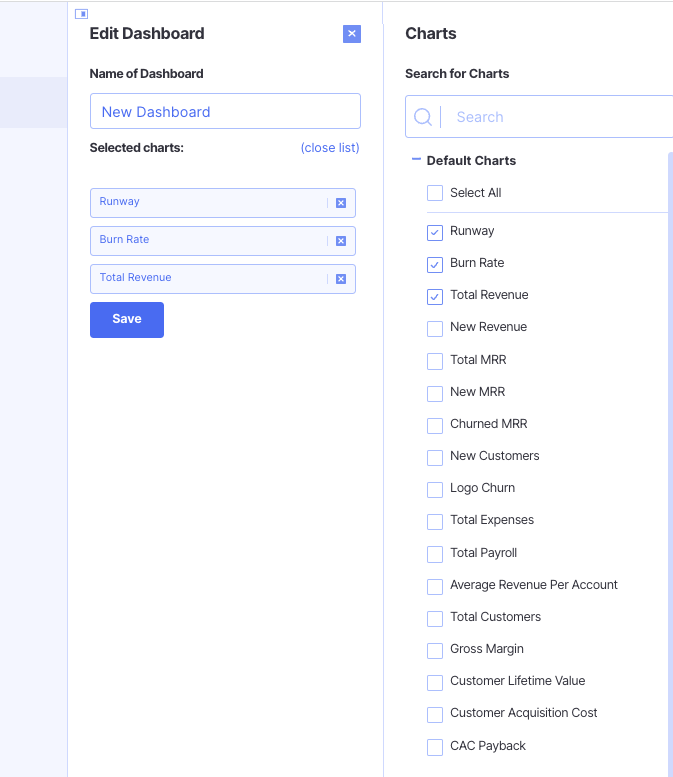673x777 pixels.
Task: Check the Select All checkbox
Action: coord(435,193)
